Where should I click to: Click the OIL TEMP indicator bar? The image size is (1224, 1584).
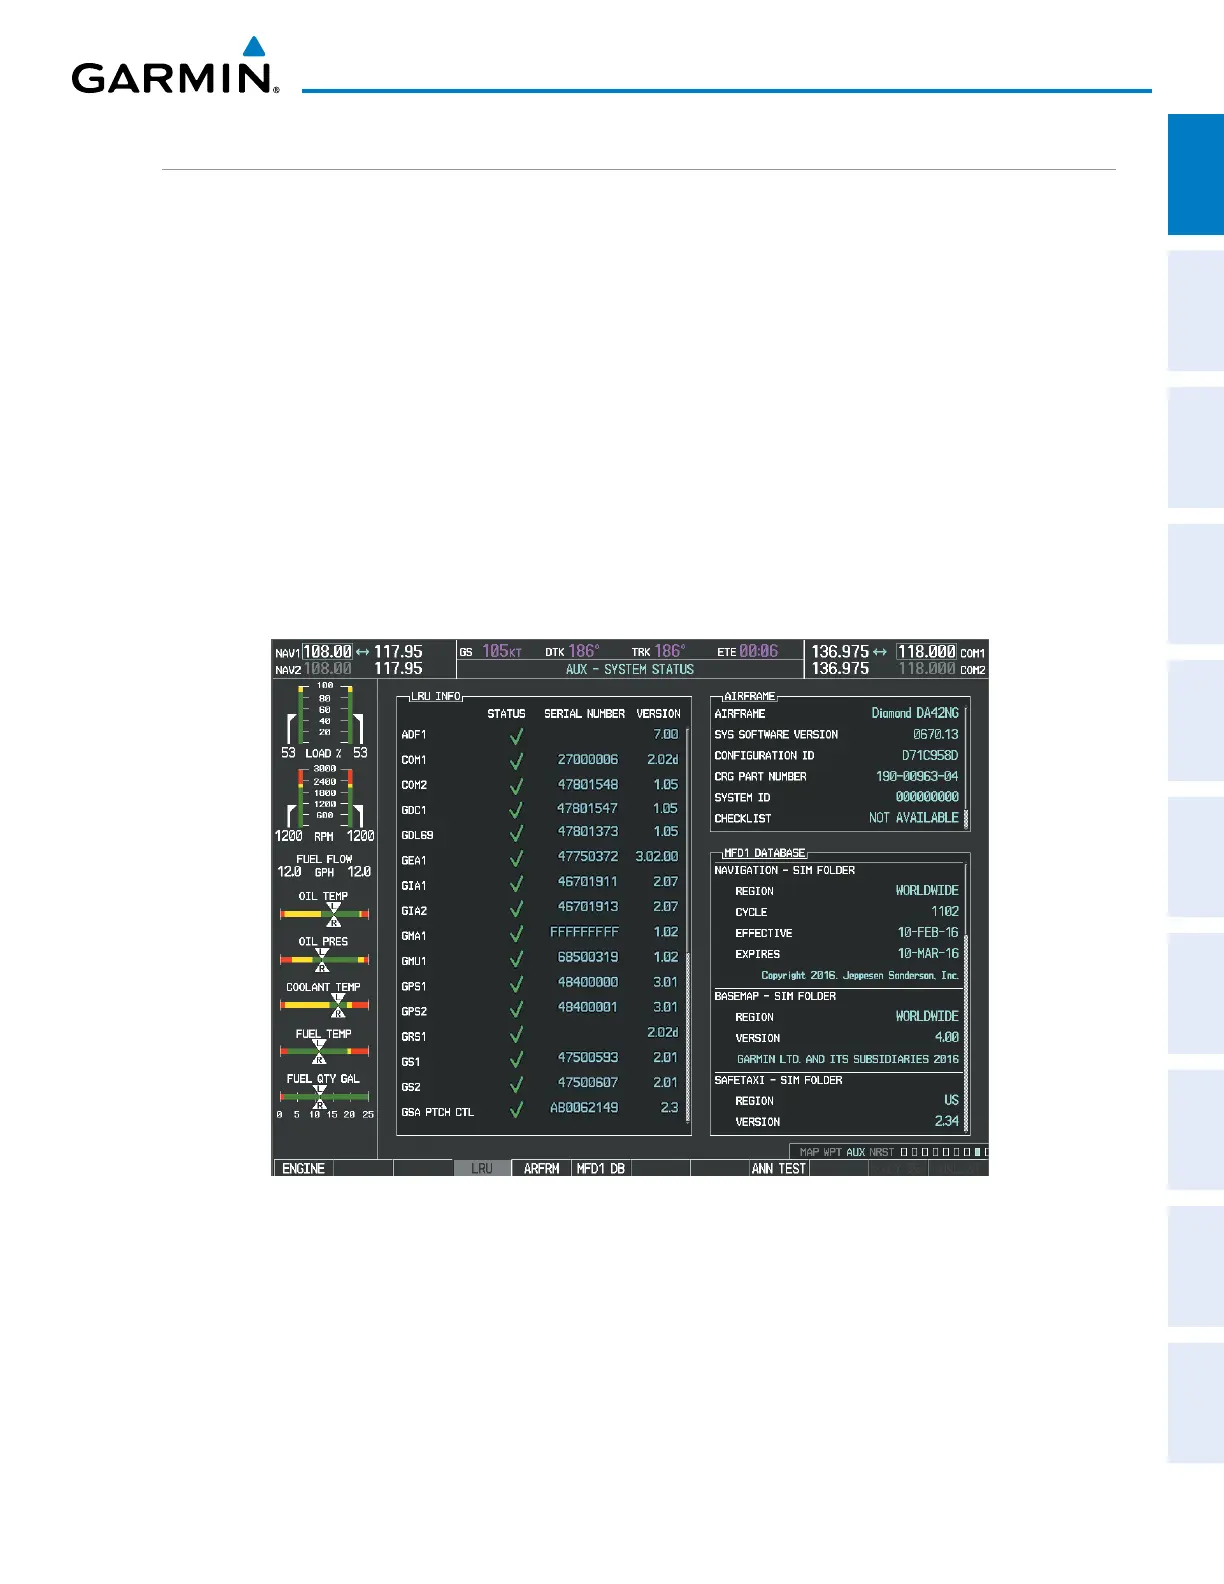pos(325,914)
